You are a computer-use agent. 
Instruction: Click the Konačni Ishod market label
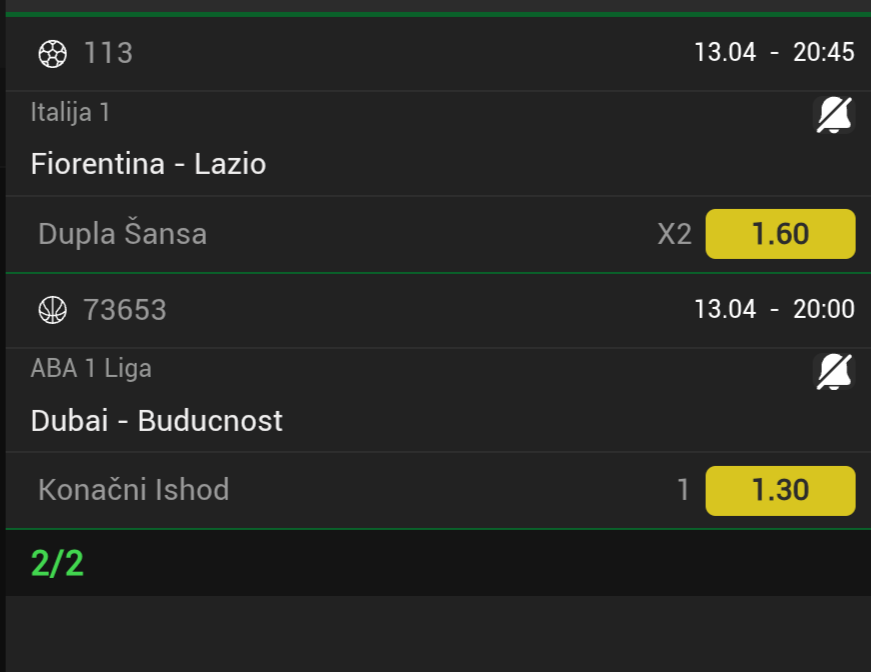click(133, 490)
